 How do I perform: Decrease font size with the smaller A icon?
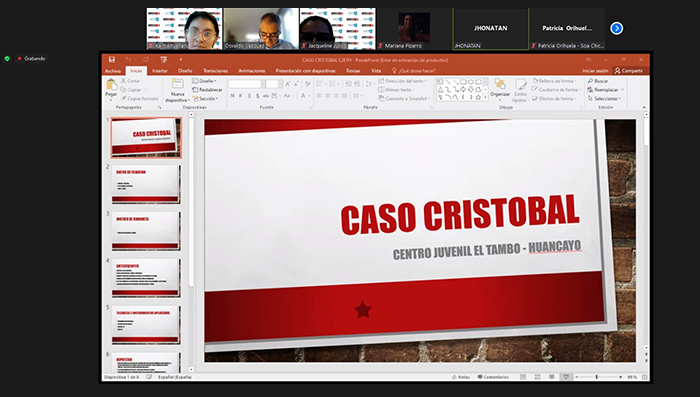tap(296, 84)
